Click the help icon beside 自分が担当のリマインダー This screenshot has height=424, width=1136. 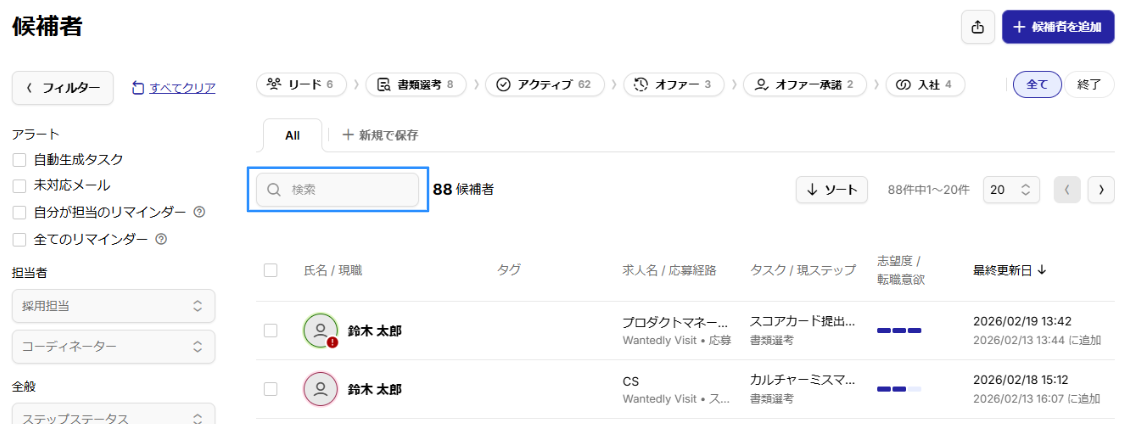[x=199, y=212]
